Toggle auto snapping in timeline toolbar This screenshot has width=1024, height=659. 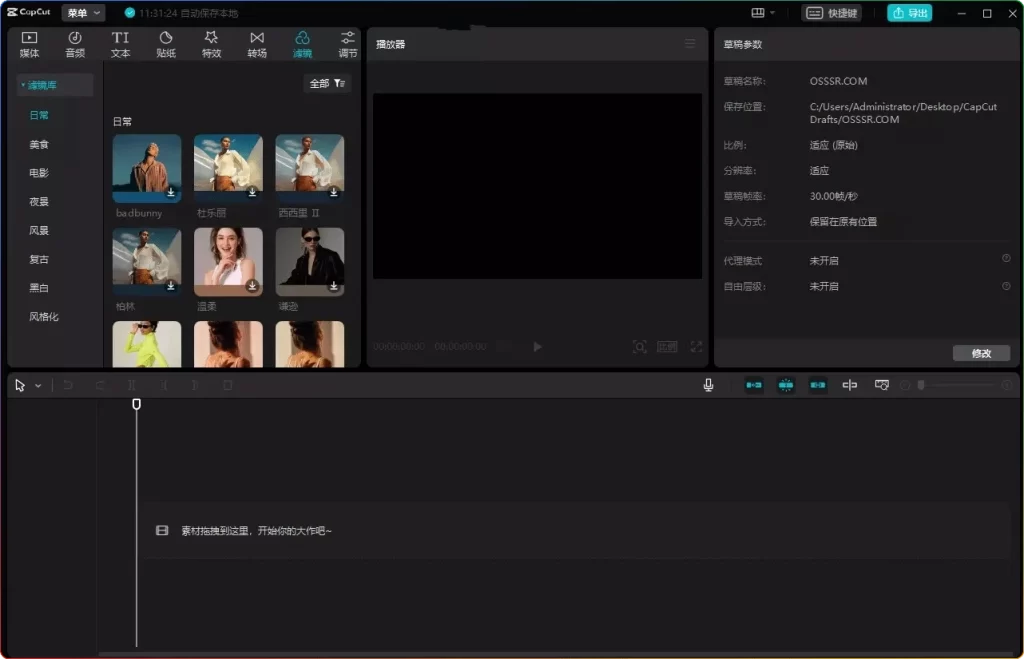(x=786, y=385)
